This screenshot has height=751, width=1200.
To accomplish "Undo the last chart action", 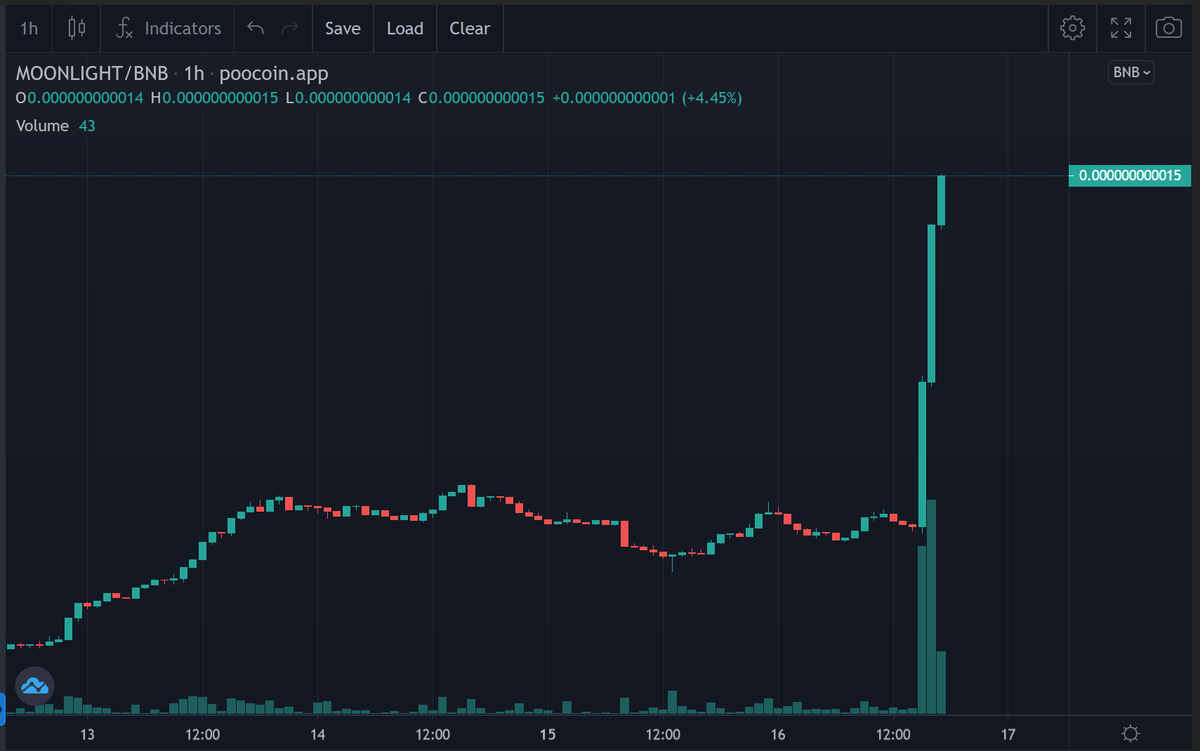I will [x=255, y=28].
